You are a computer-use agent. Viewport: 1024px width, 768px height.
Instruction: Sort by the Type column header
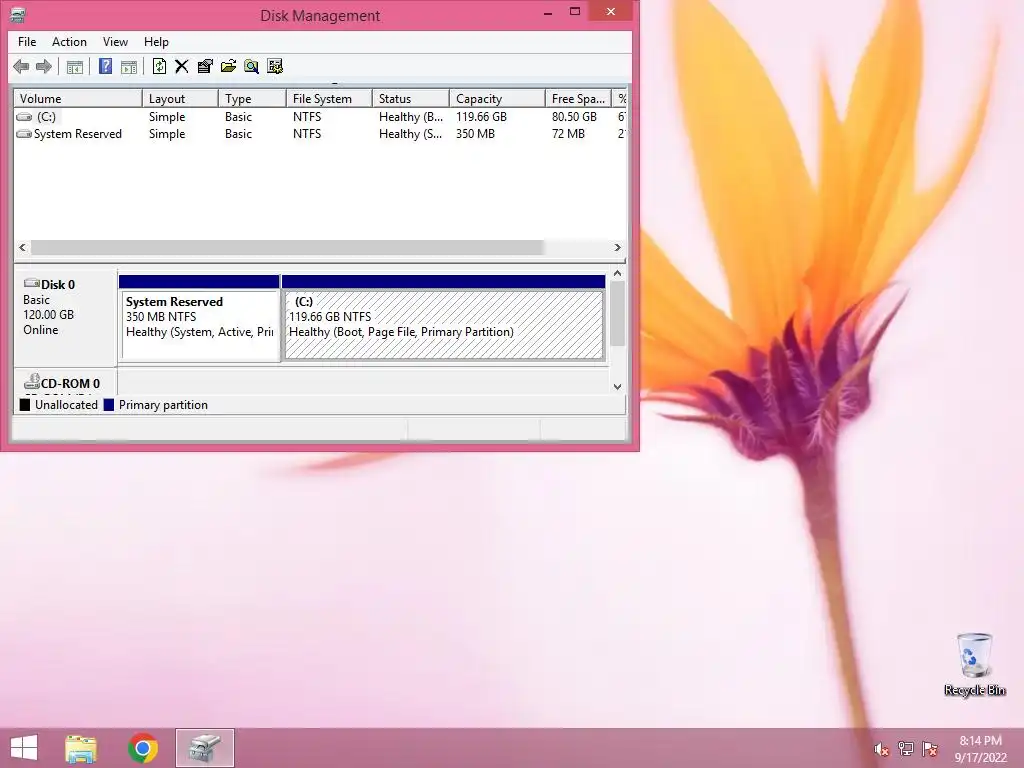[x=253, y=99]
